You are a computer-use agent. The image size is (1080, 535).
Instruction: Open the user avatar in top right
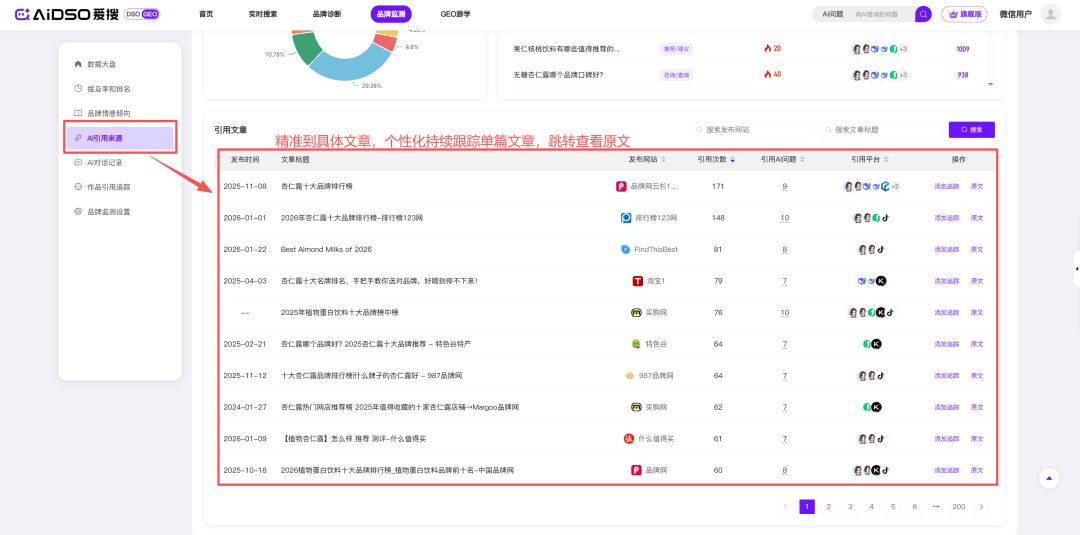(1050, 14)
